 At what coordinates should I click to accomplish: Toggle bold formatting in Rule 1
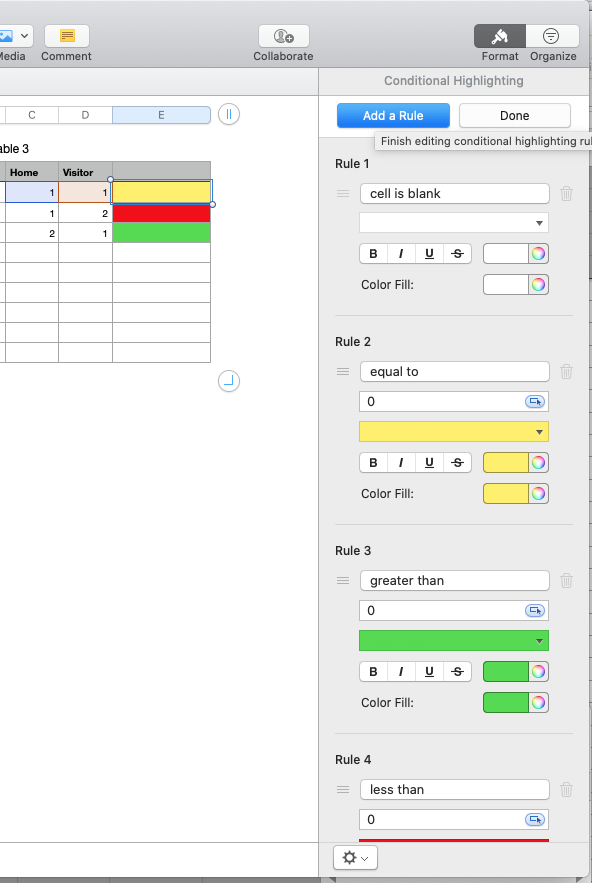click(372, 253)
